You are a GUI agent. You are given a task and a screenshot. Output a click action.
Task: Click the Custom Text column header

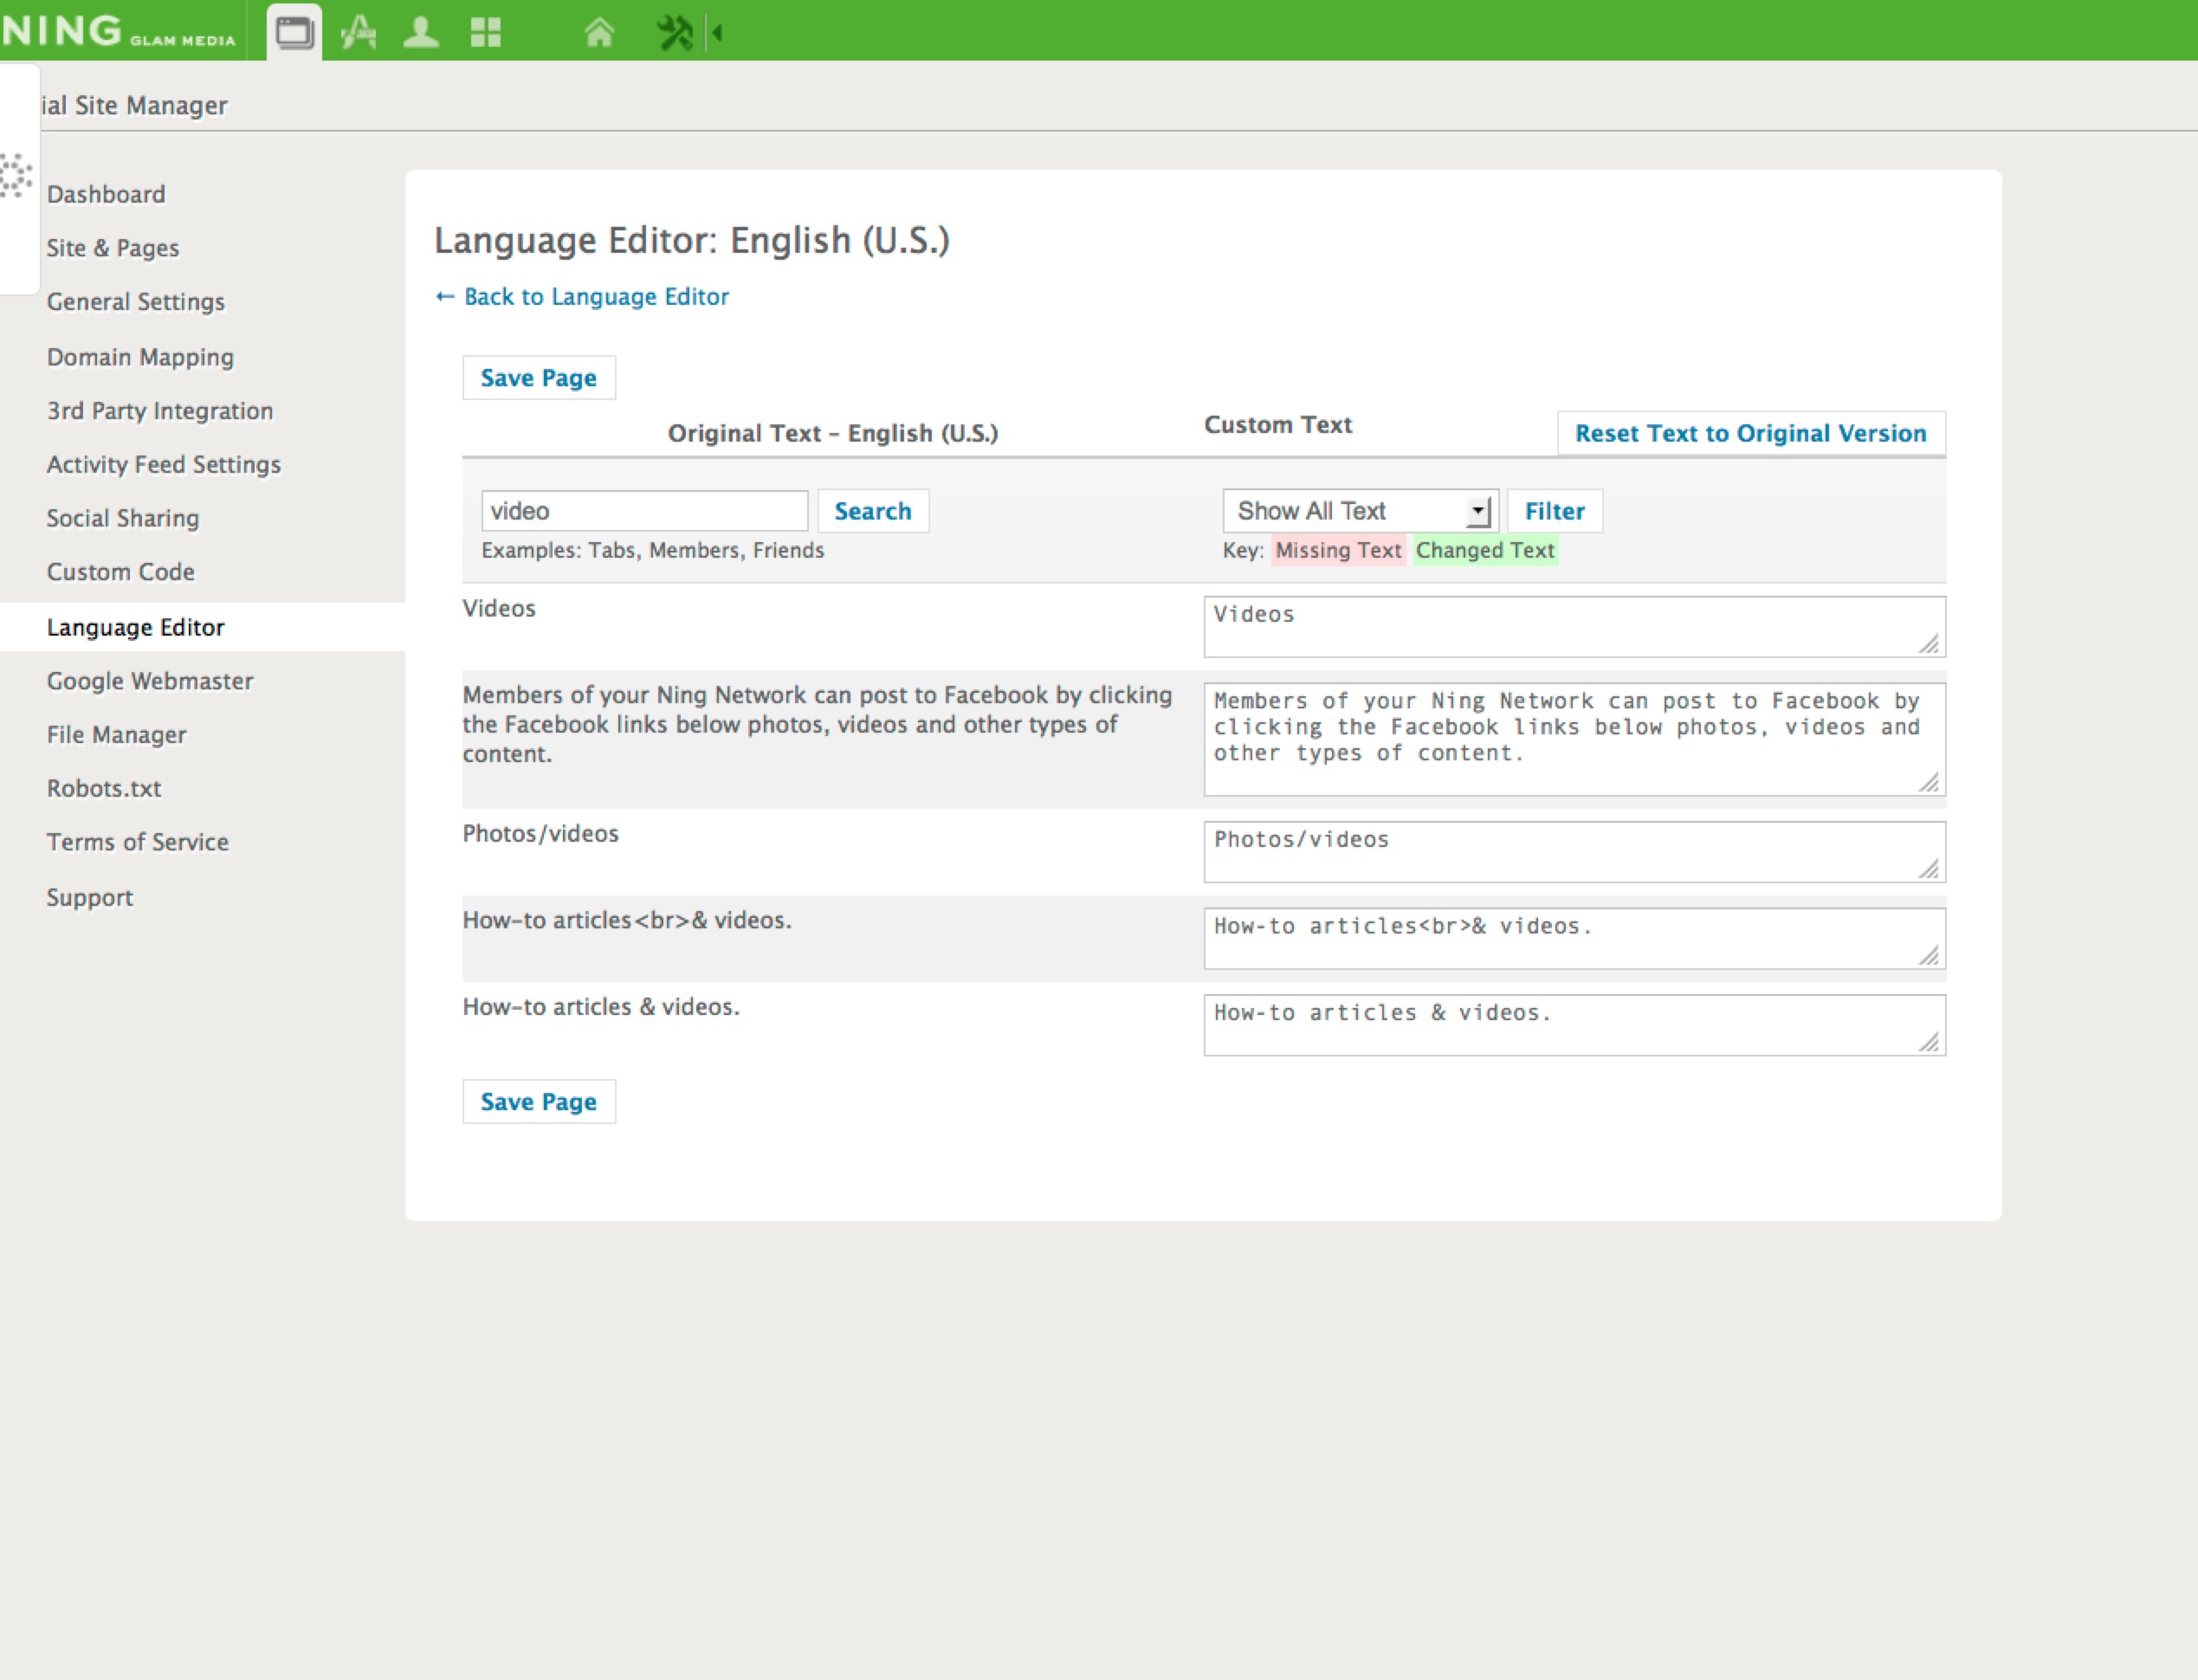tap(1278, 425)
